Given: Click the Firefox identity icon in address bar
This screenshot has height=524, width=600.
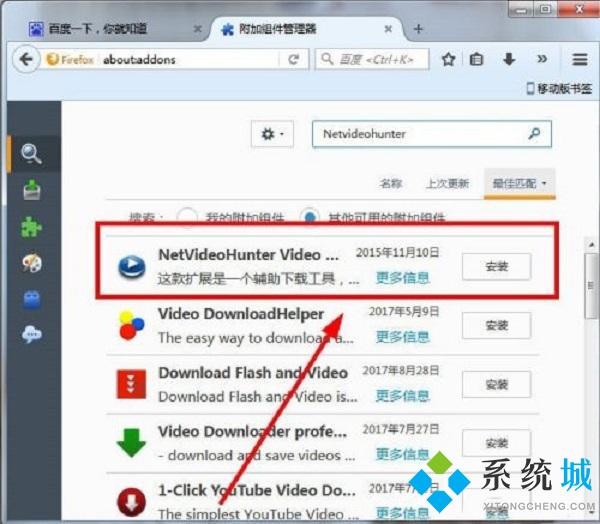Looking at the screenshot, I should pos(69,59).
